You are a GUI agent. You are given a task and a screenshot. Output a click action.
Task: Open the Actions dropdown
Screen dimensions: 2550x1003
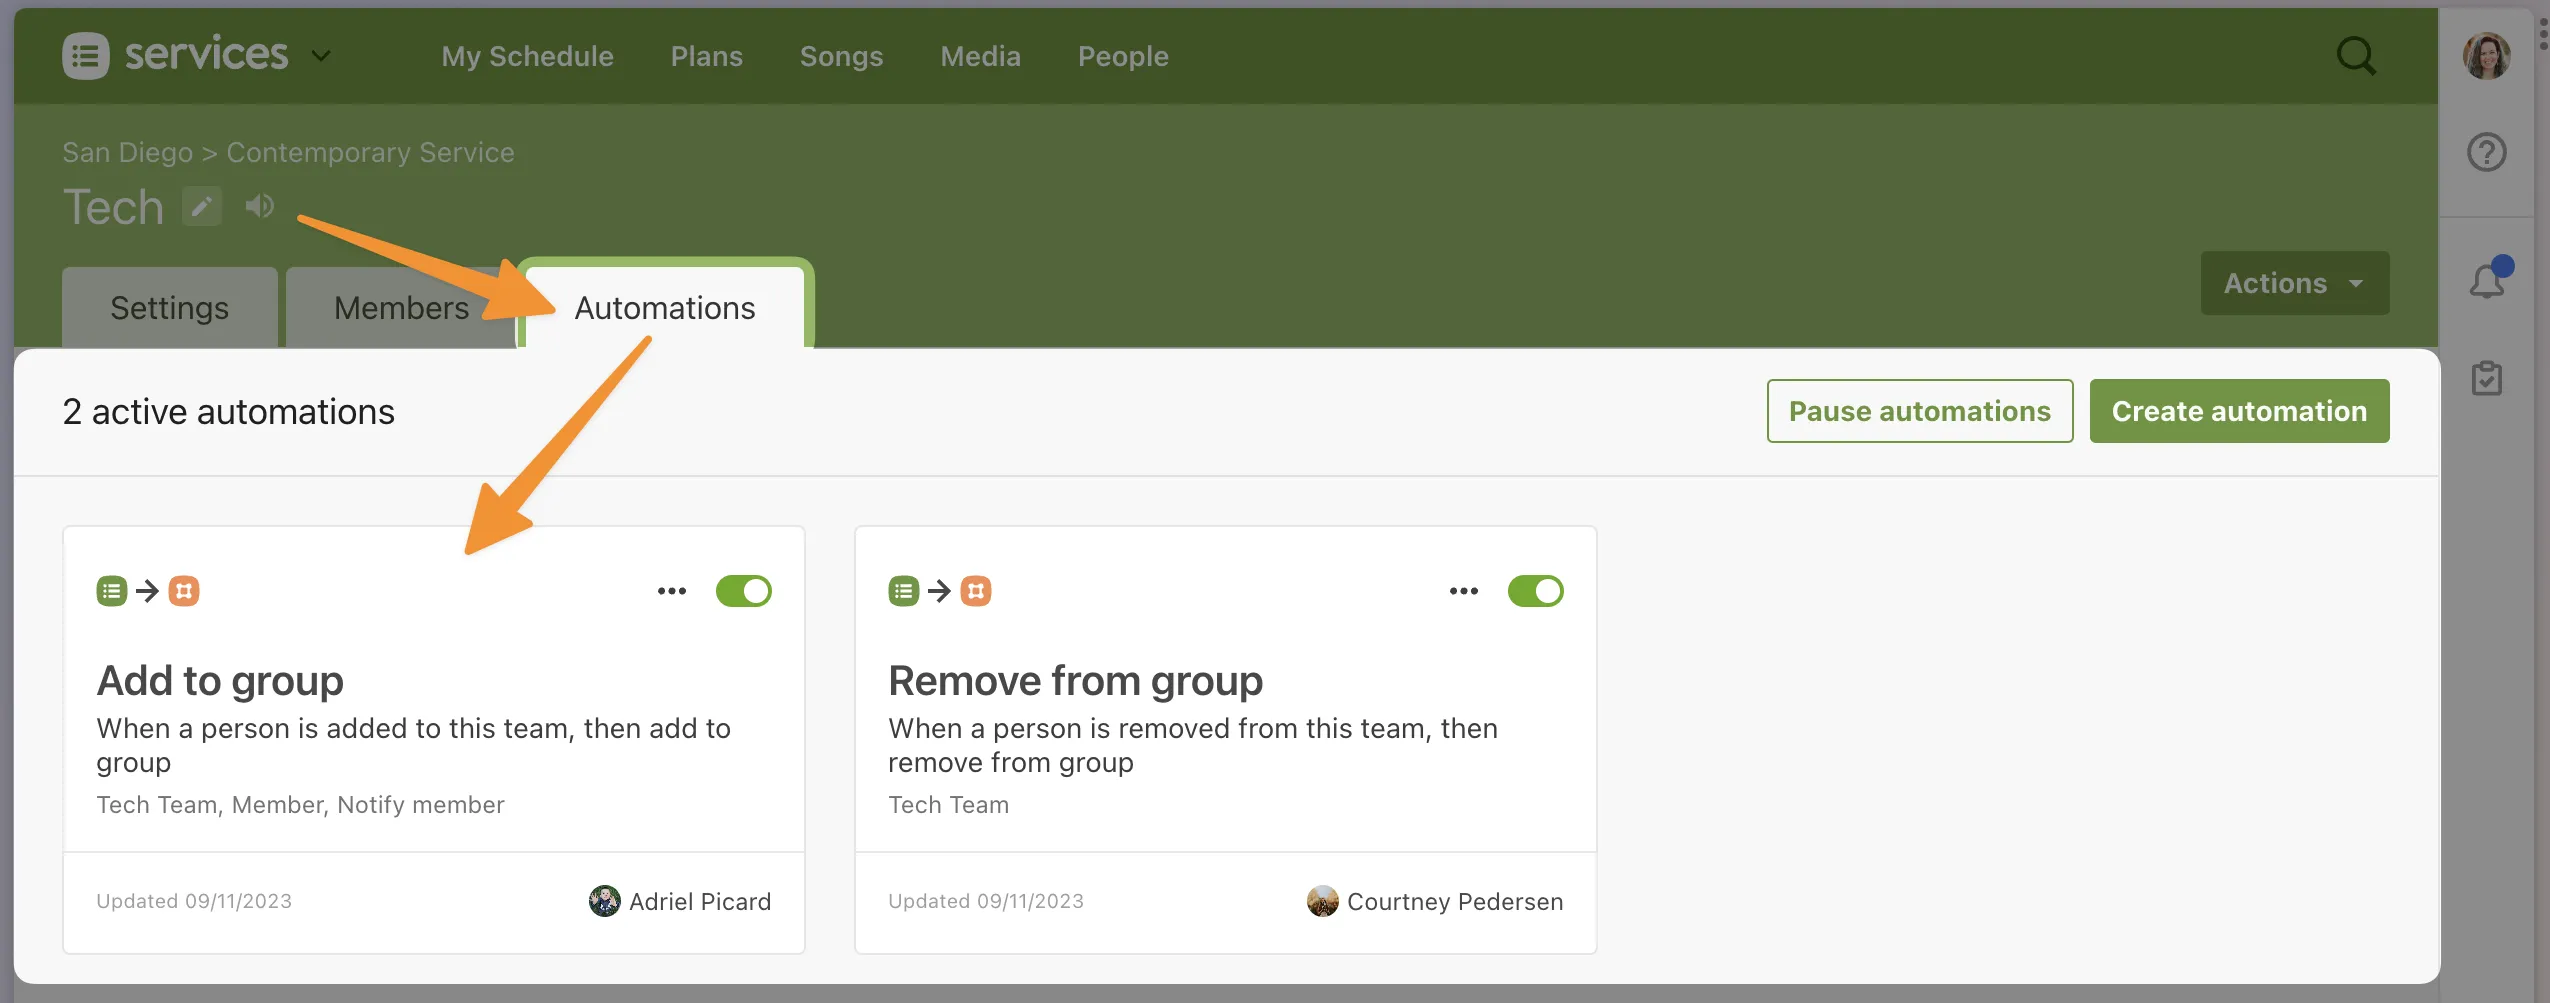[2294, 283]
